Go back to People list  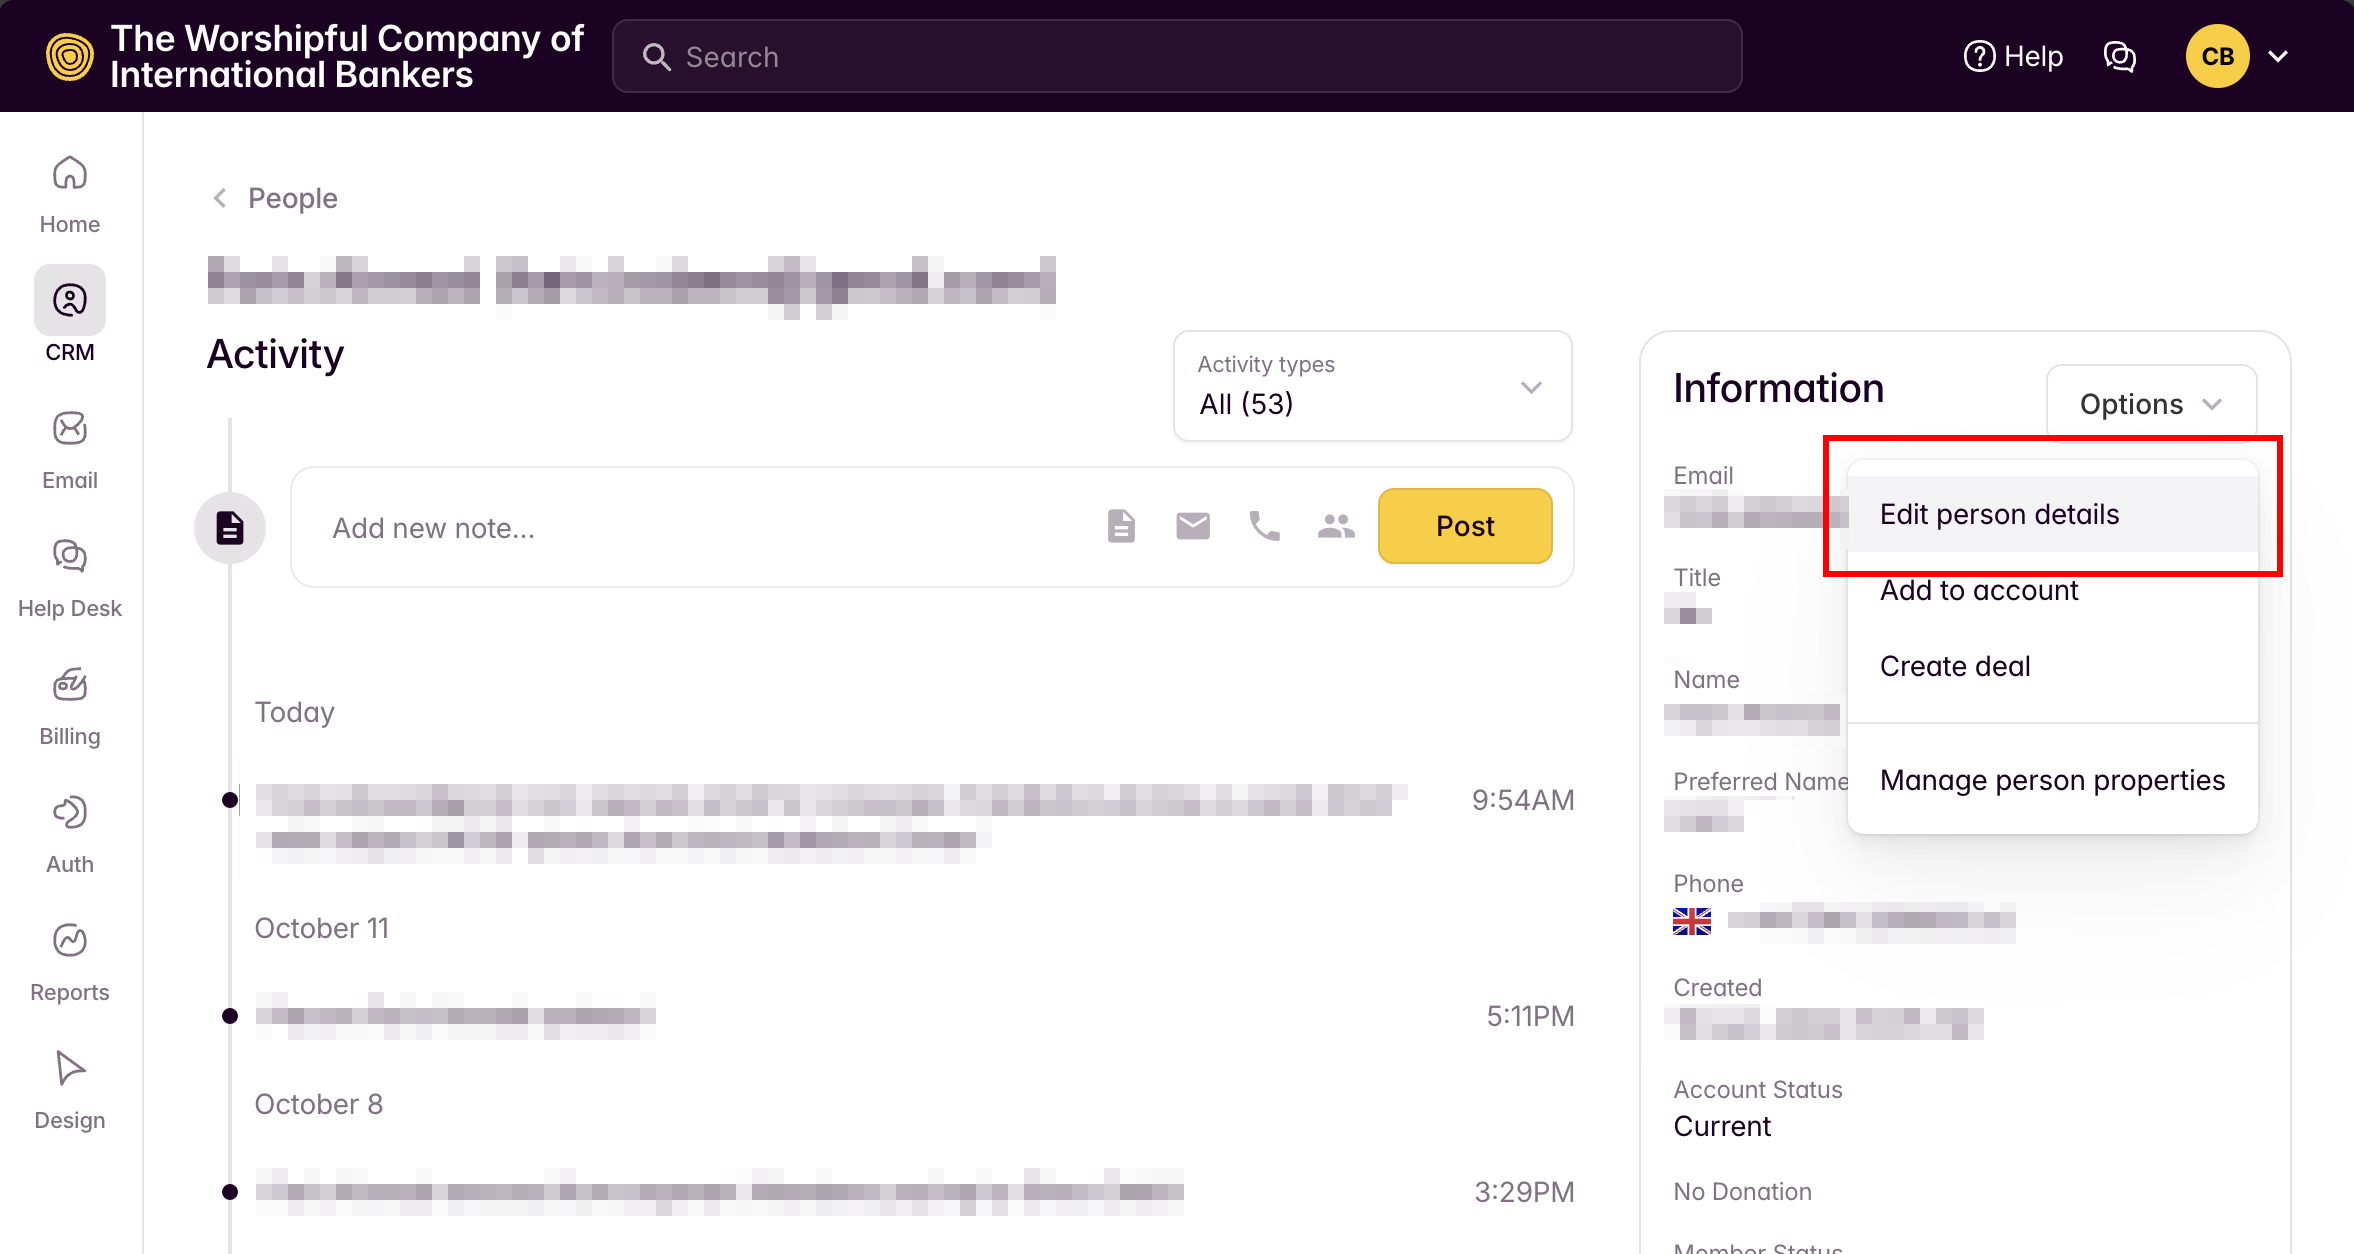click(x=276, y=198)
